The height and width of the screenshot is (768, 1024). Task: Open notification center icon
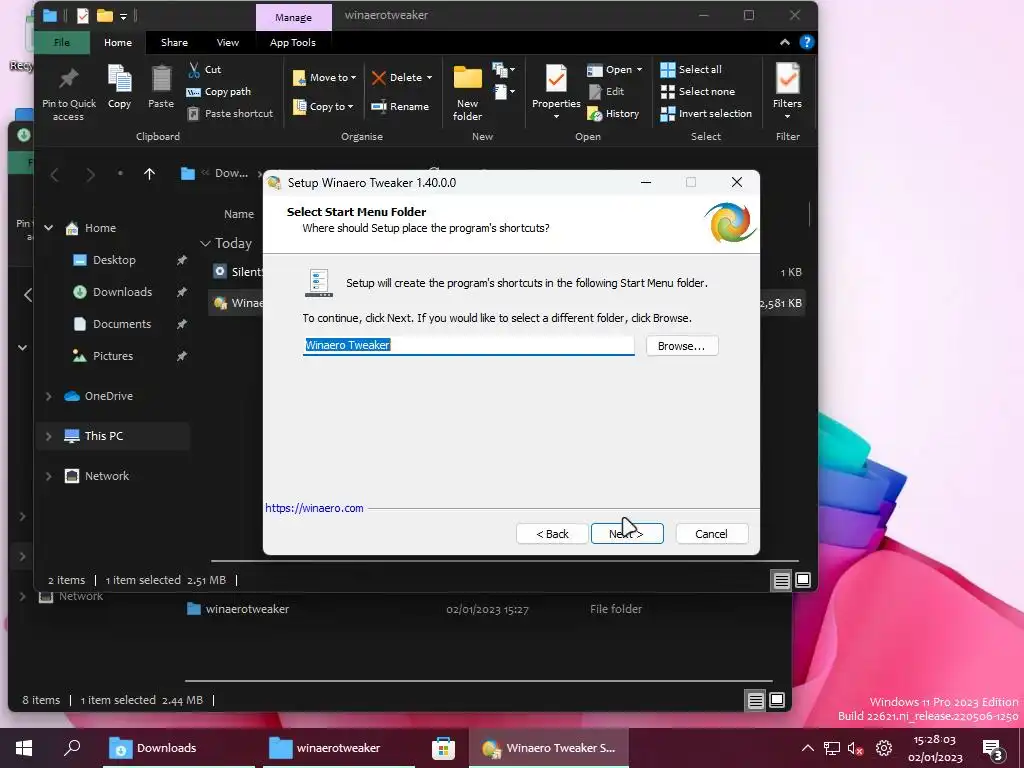point(993,750)
